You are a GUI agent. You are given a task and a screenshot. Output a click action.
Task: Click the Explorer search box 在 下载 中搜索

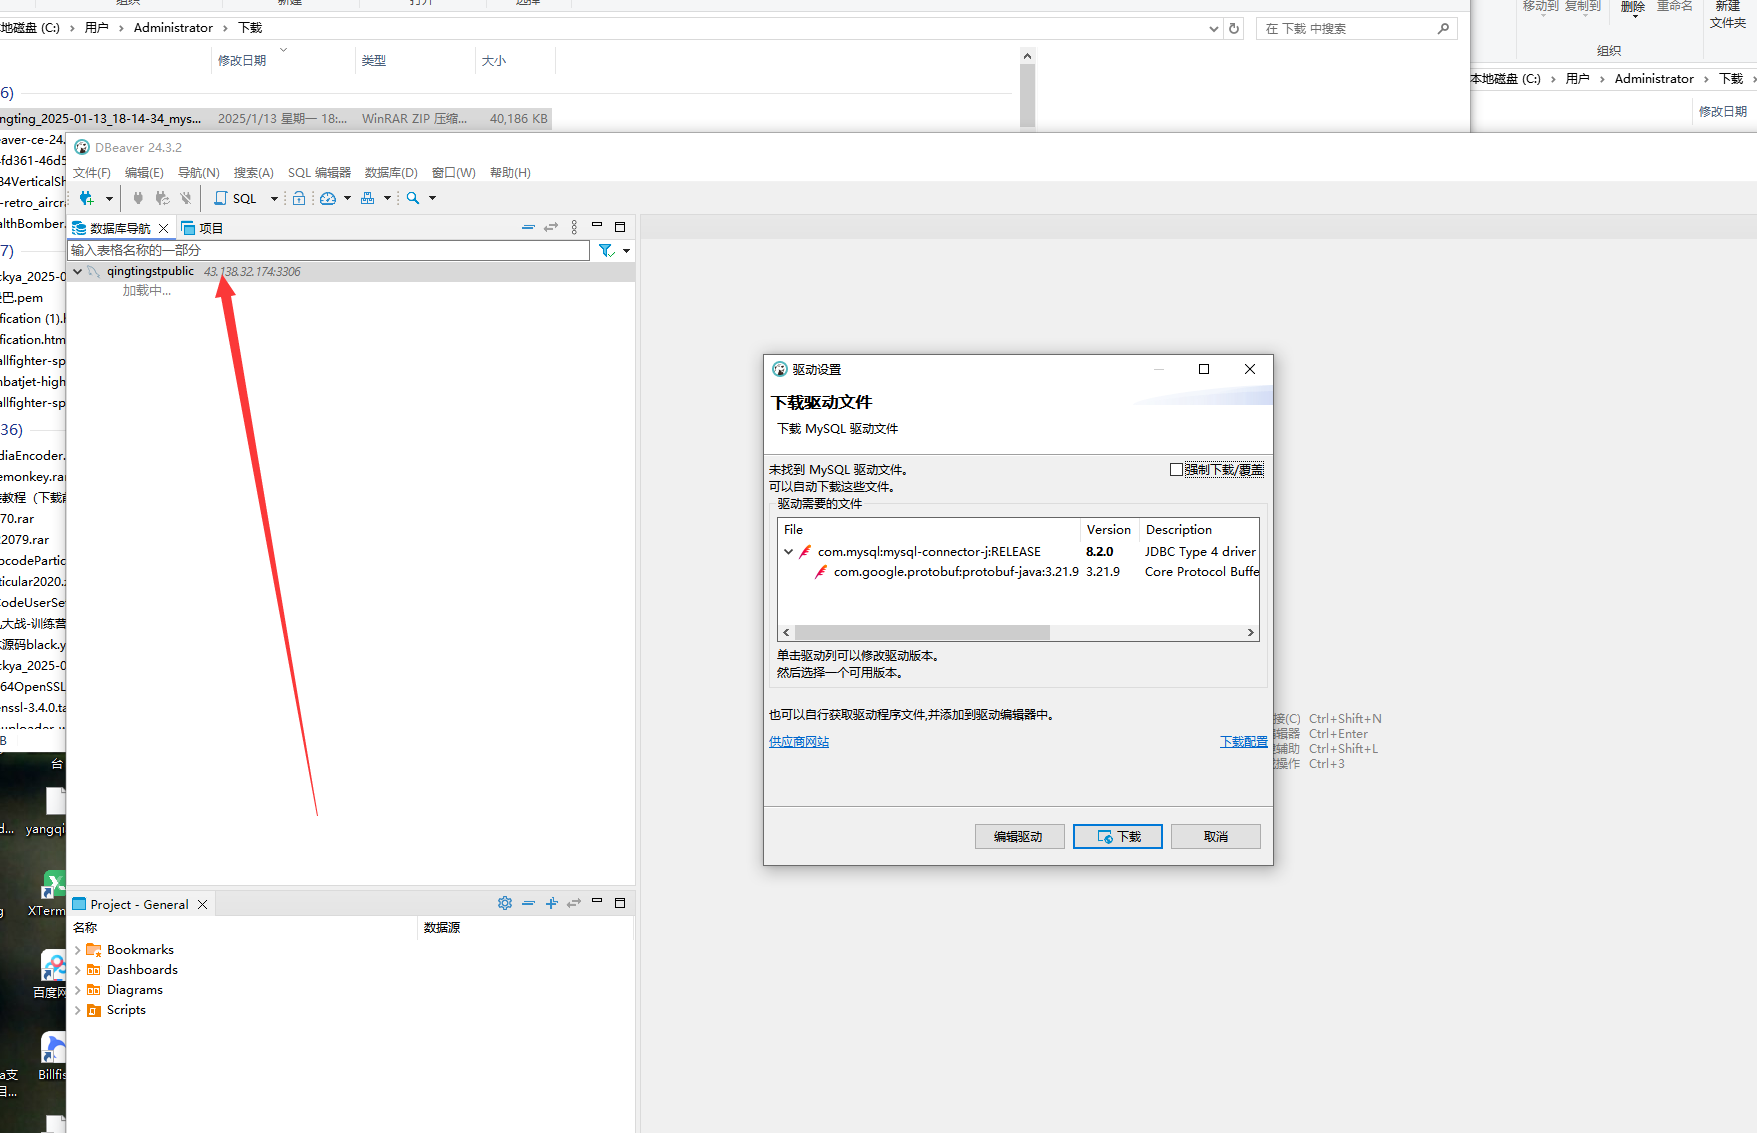tap(1356, 28)
